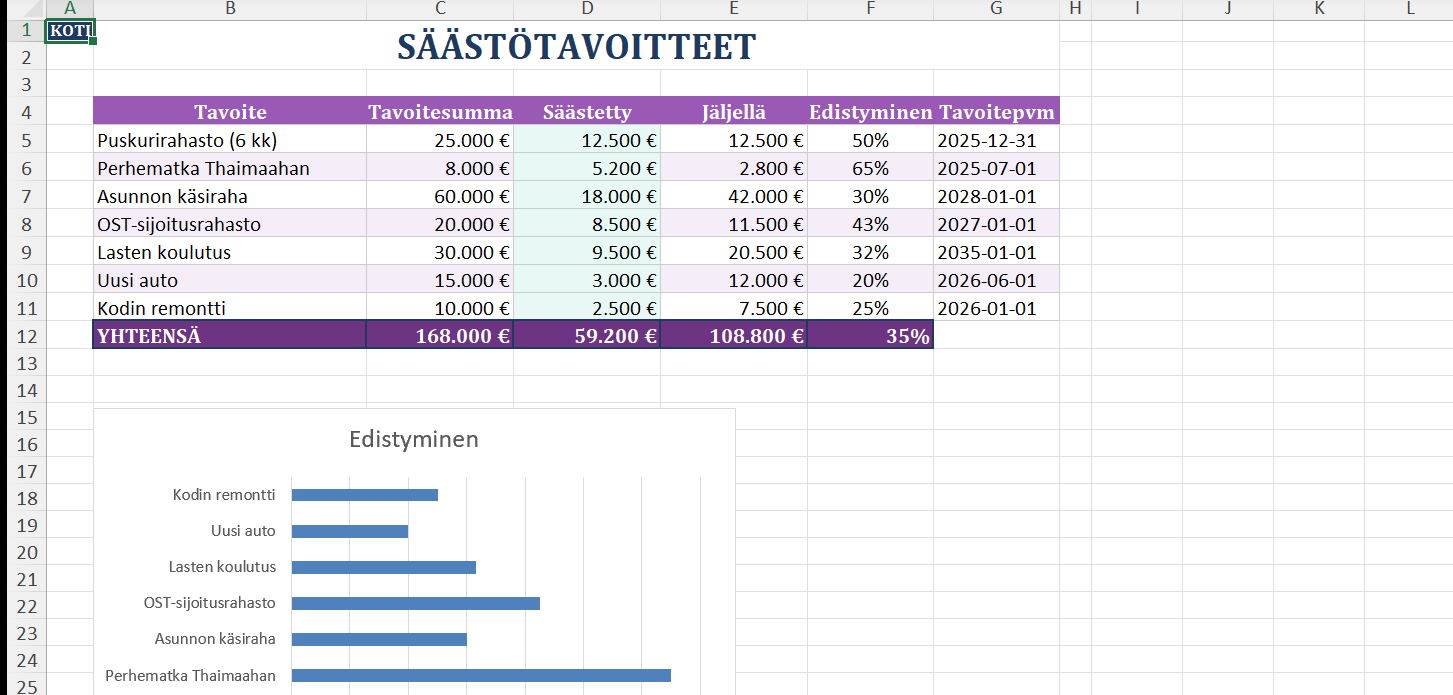
Task: Click the Perhematka Thaimaahan bar in chart
Action: [480, 675]
